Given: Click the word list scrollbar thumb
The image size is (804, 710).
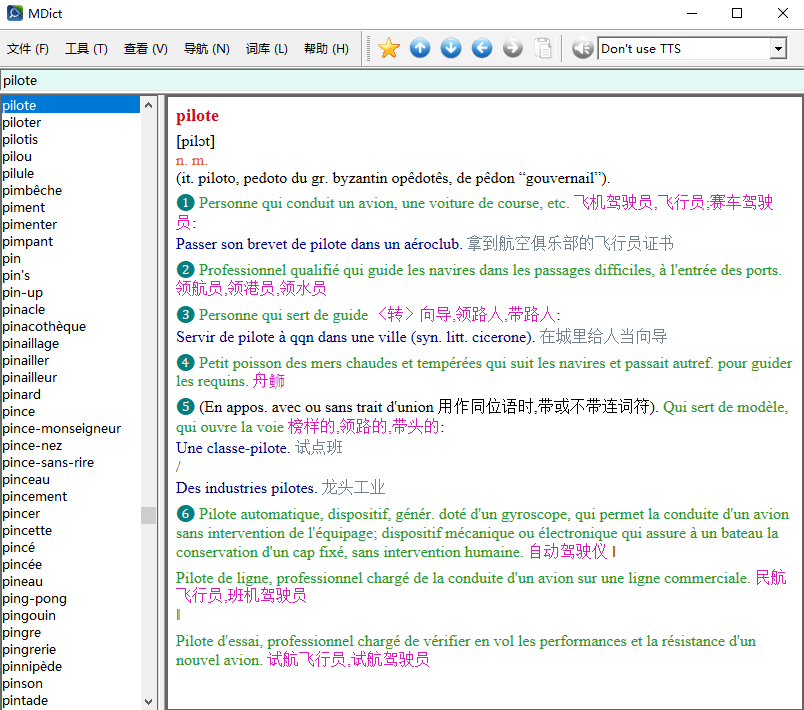Looking at the screenshot, I should pyautogui.click(x=148, y=515).
